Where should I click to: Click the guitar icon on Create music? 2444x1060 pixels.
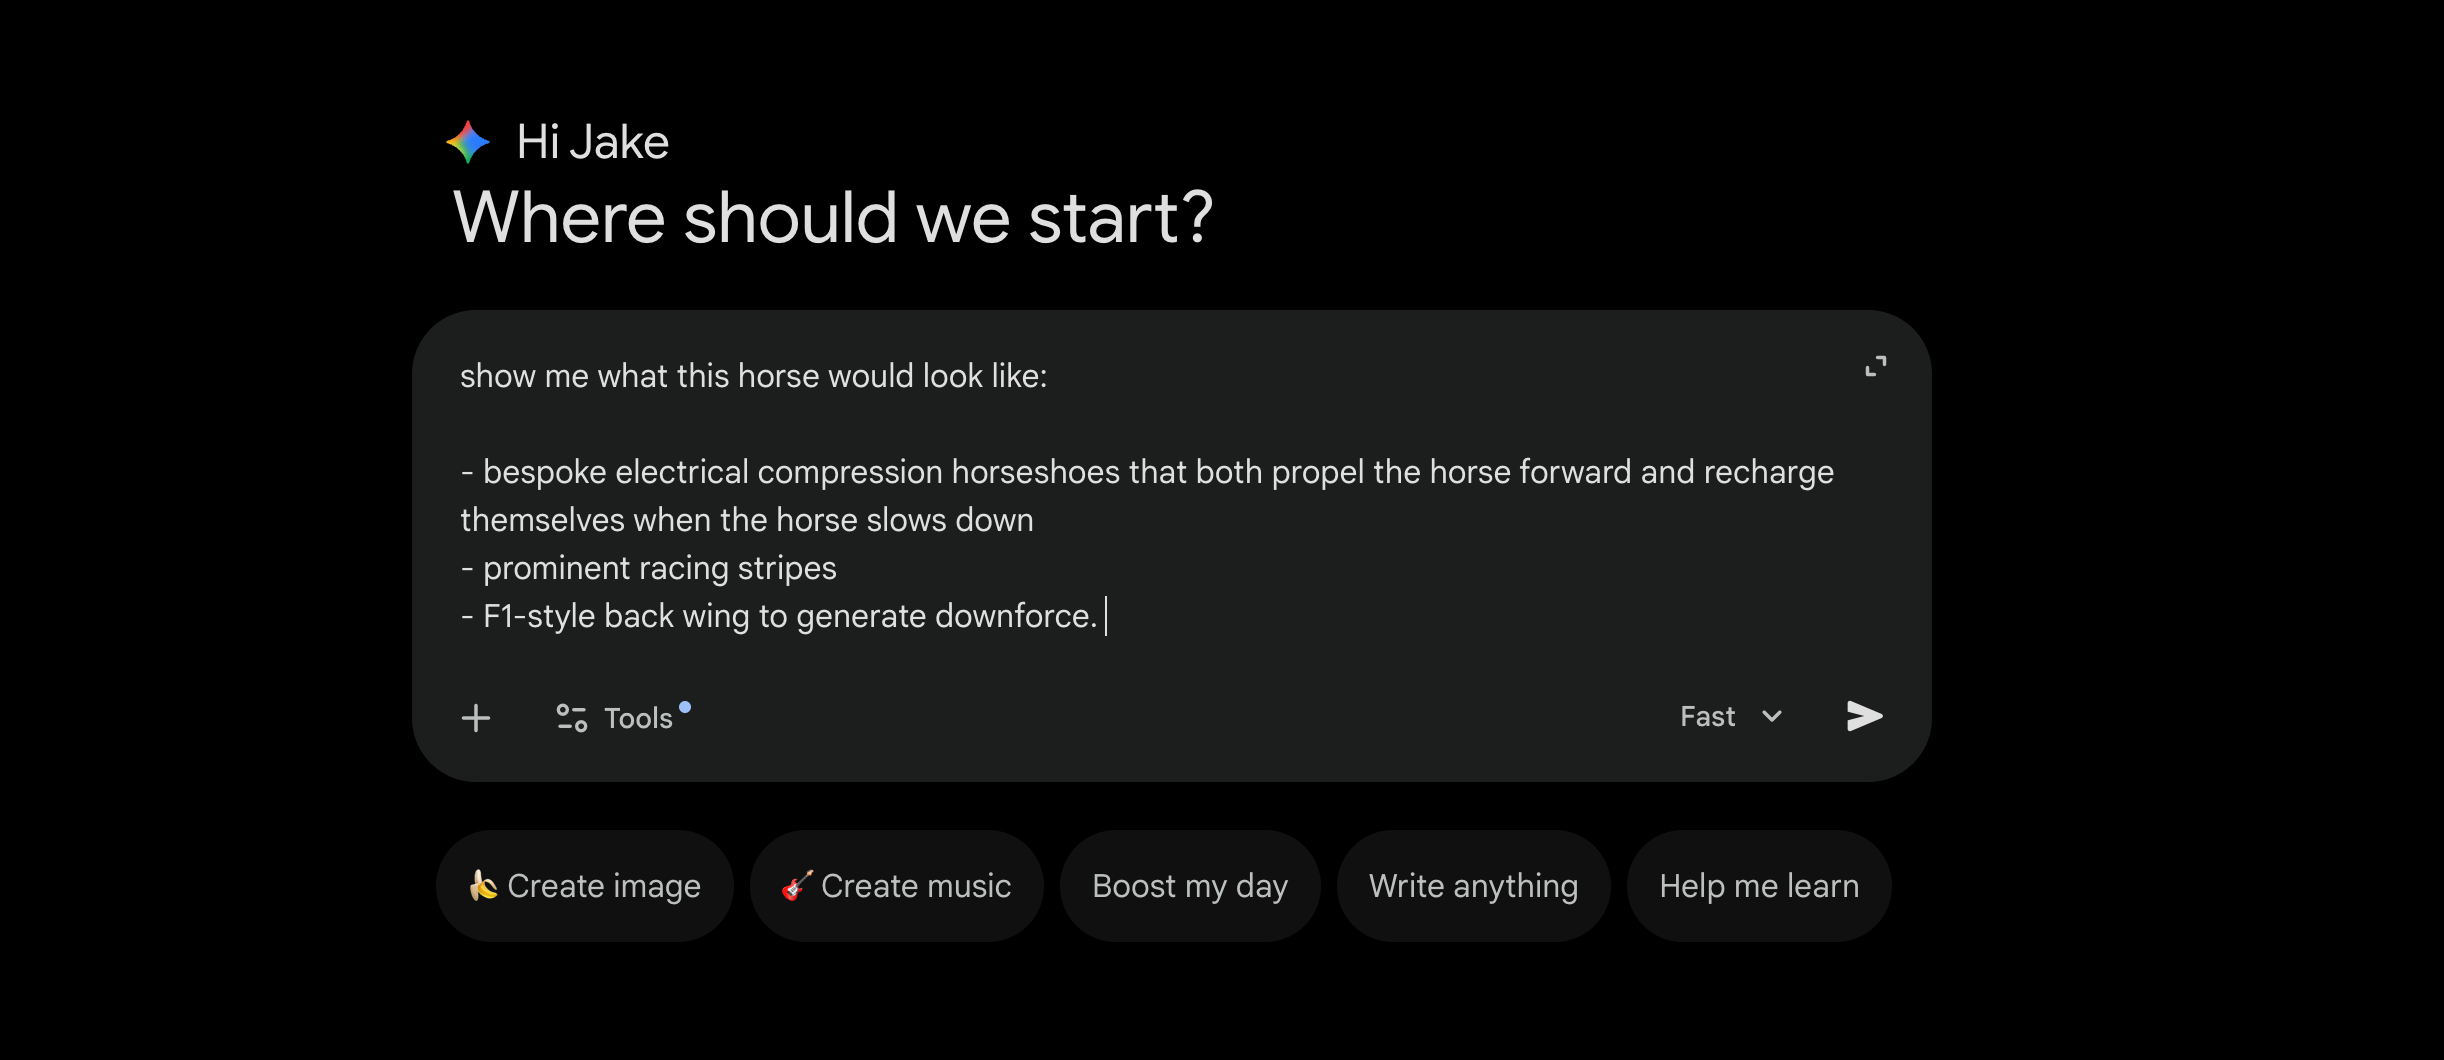coord(797,885)
